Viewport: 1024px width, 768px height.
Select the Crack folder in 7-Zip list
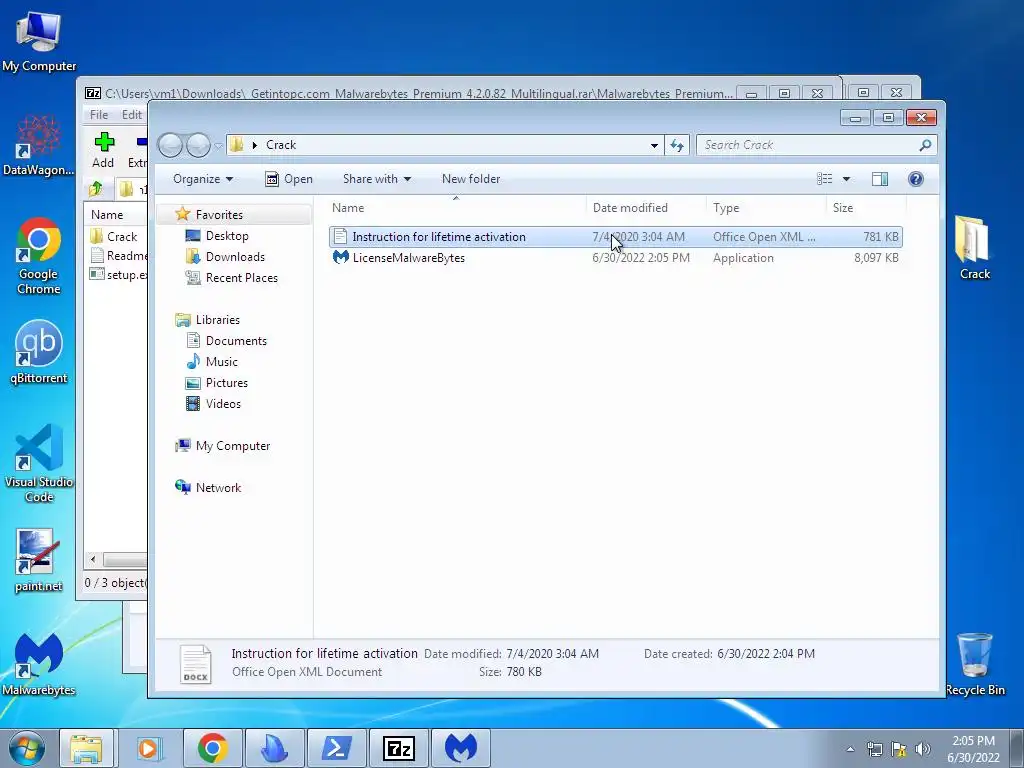[122, 236]
